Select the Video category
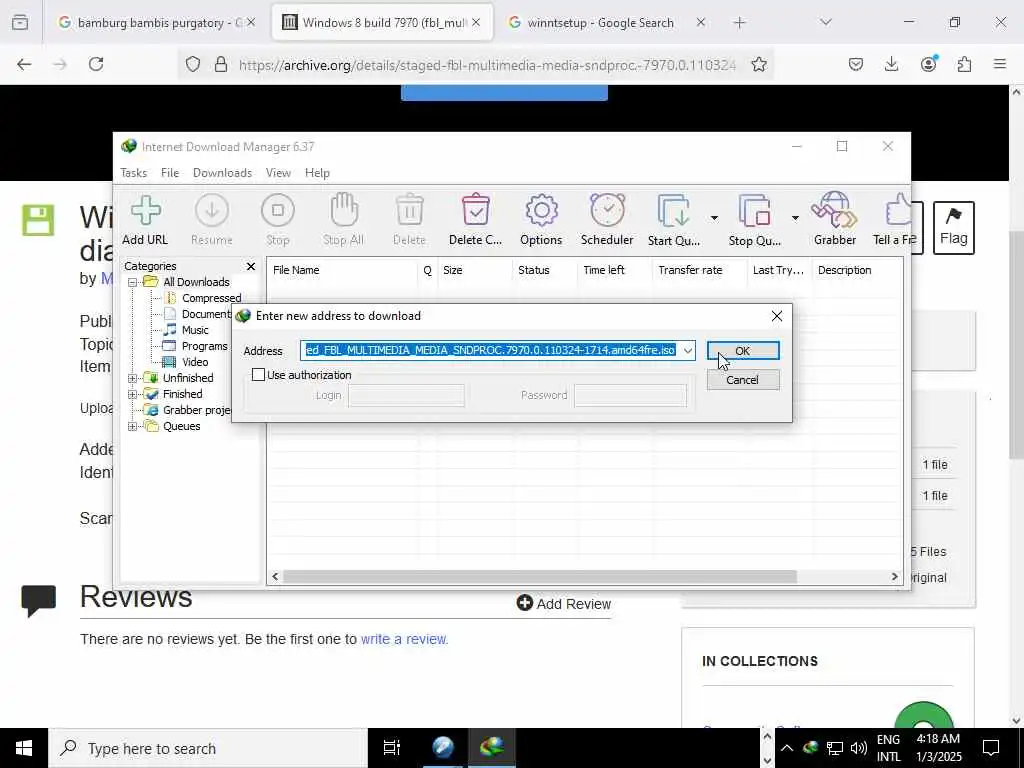The height and width of the screenshot is (768, 1024). [x=195, y=362]
